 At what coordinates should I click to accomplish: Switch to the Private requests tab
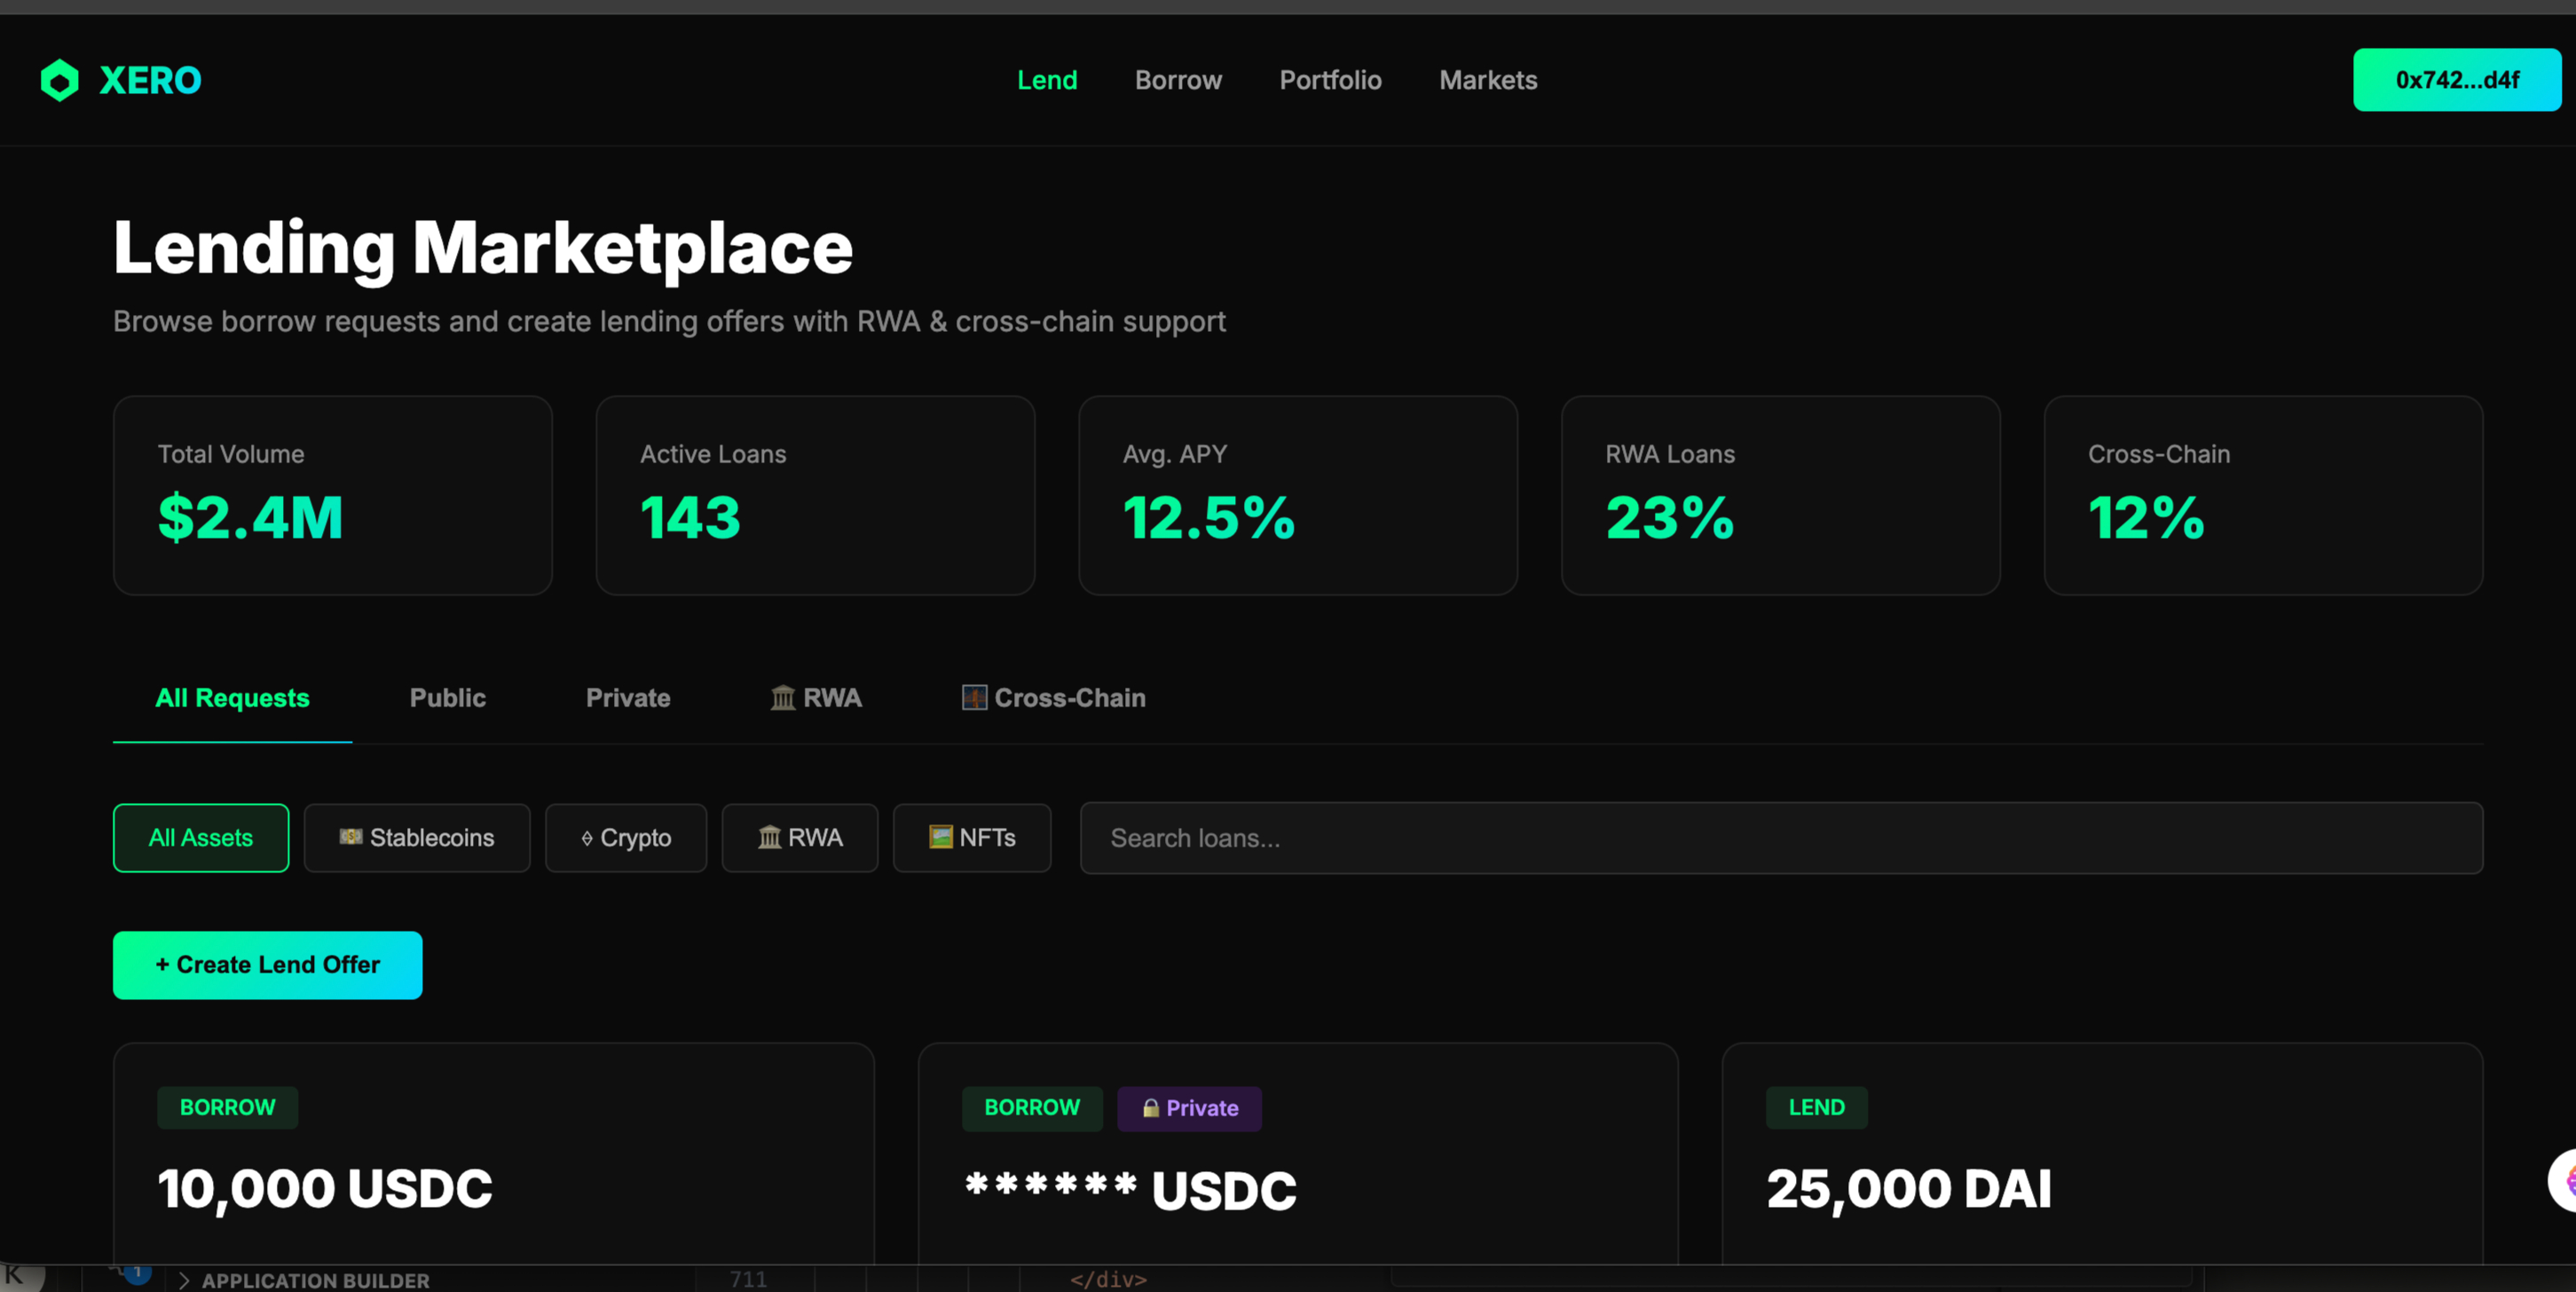pyautogui.click(x=627, y=698)
